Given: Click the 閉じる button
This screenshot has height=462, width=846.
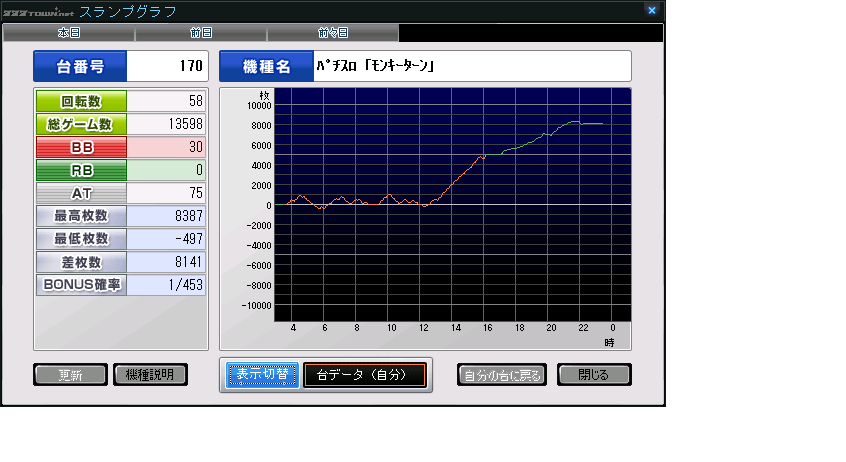Looking at the screenshot, I should click(594, 375).
